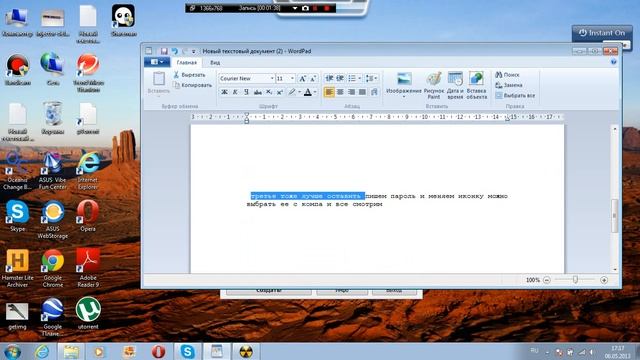Toggle italic (К) formatting
640x360 pixels.
click(235, 92)
